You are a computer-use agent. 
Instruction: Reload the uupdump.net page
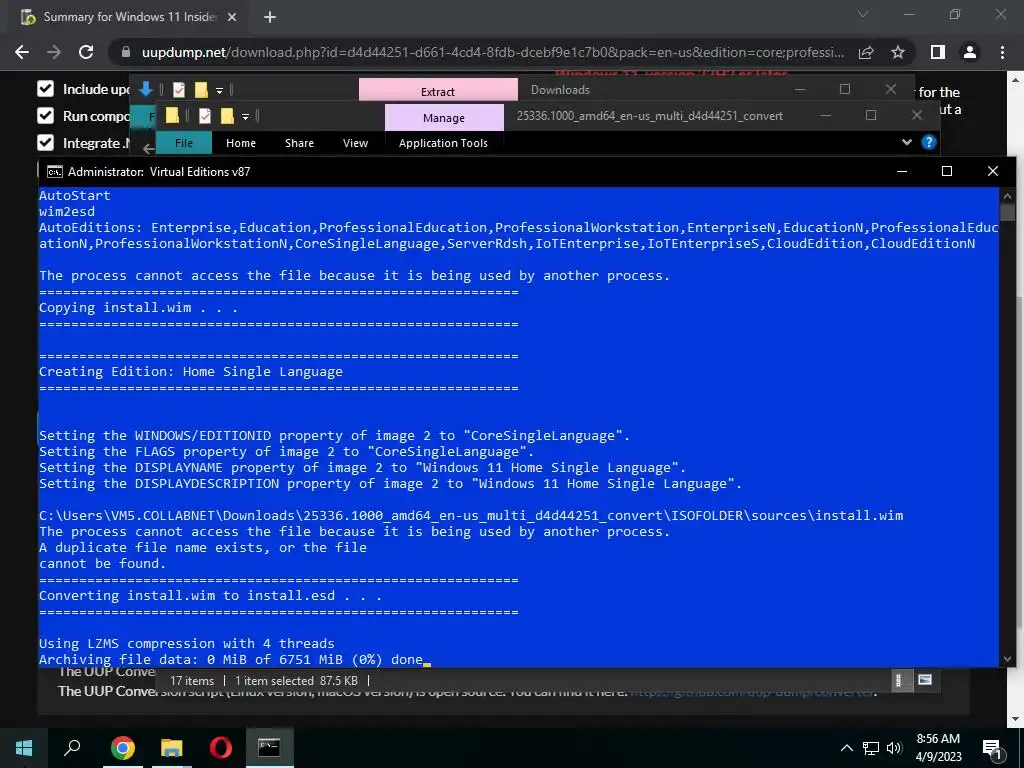pyautogui.click(x=86, y=52)
